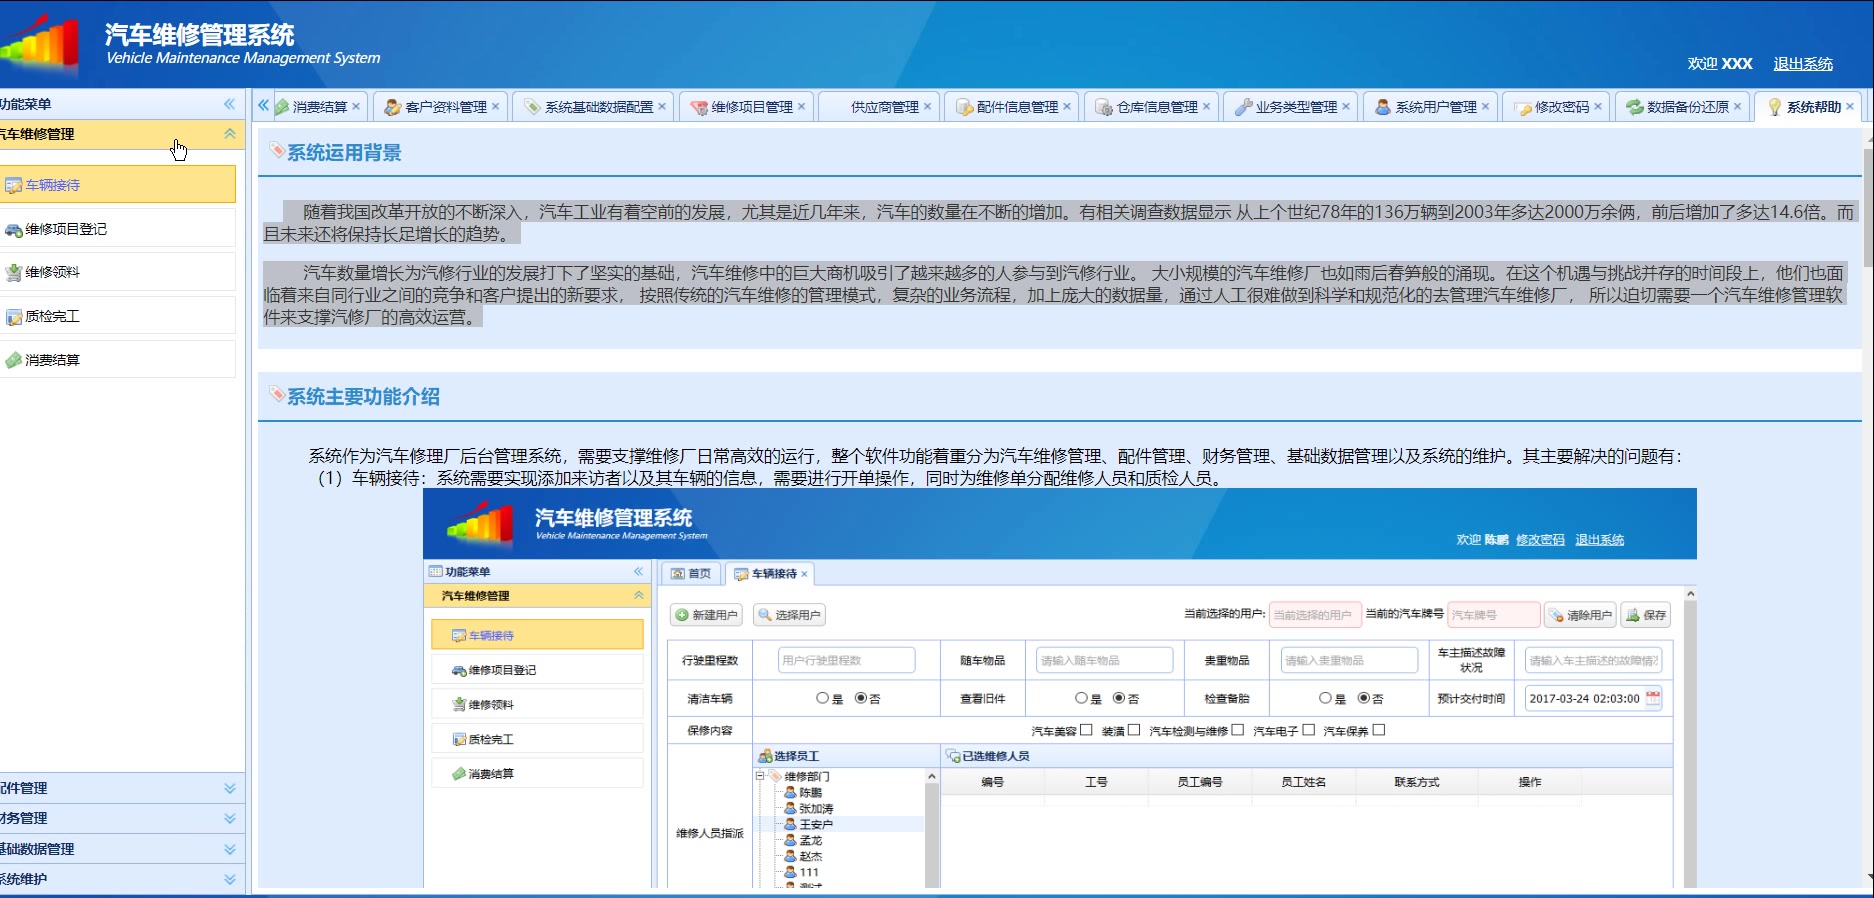Image resolution: width=1874 pixels, height=898 pixels.
Task: Collapse the 功能菜单 sidebar panel
Action: (x=229, y=104)
